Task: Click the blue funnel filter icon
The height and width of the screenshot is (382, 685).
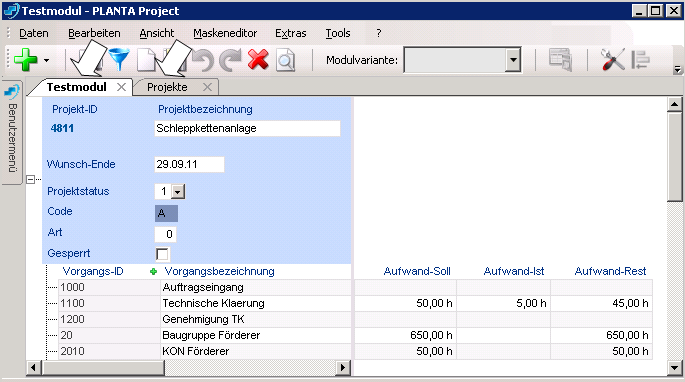Action: [119, 59]
